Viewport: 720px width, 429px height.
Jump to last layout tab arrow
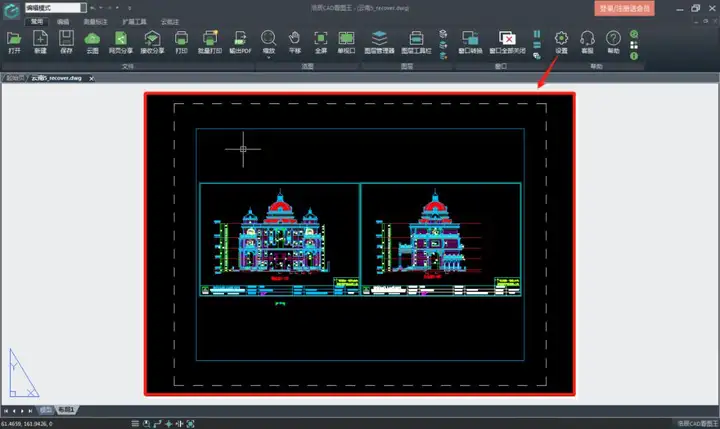click(x=30, y=411)
